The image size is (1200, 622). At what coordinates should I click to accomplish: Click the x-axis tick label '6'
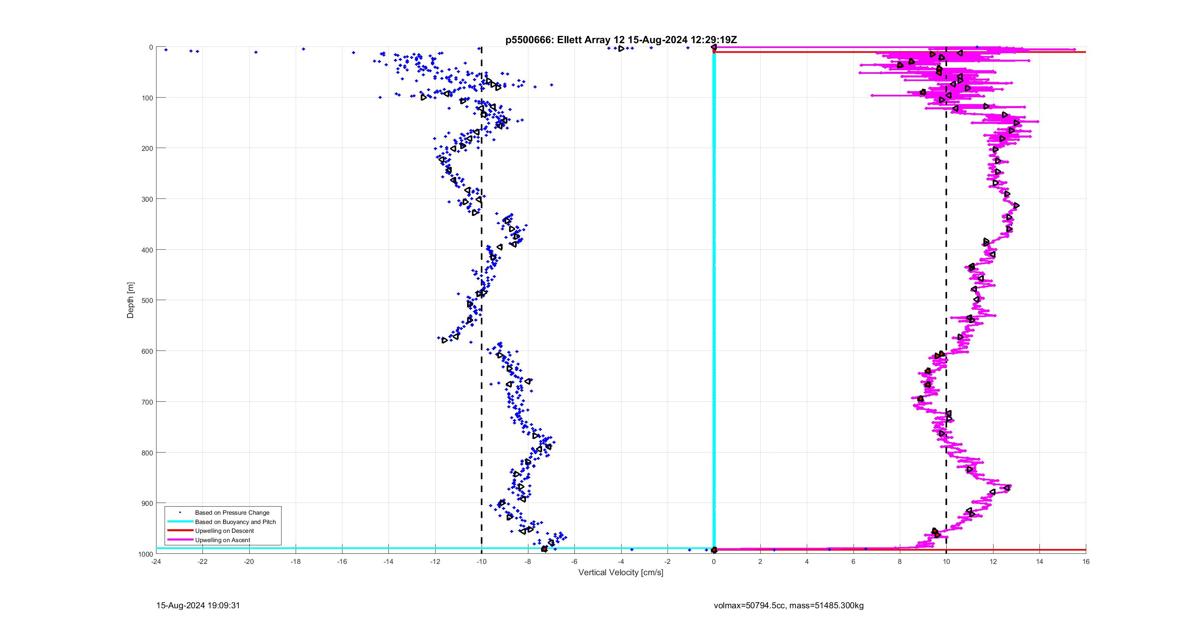tap(854, 561)
